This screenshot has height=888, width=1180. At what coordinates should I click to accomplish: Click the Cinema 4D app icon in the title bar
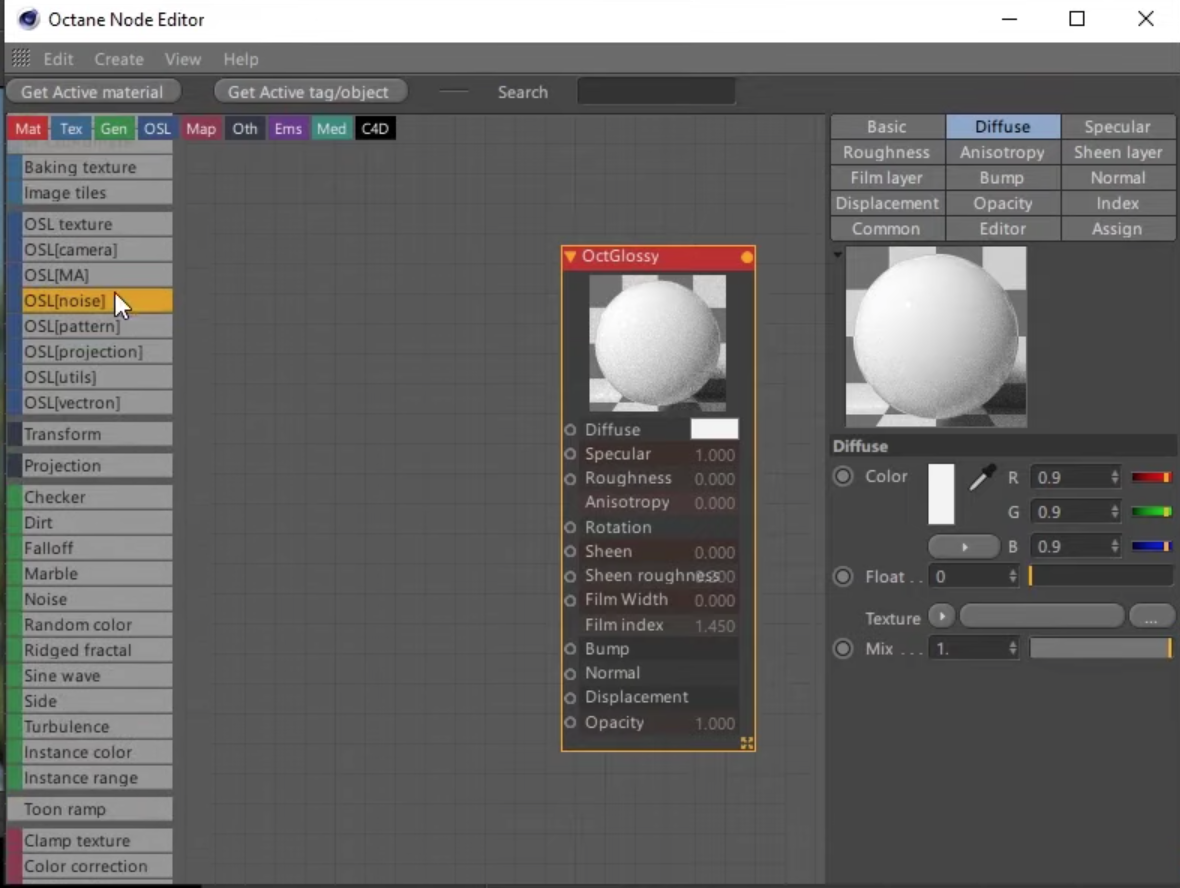tap(29, 19)
